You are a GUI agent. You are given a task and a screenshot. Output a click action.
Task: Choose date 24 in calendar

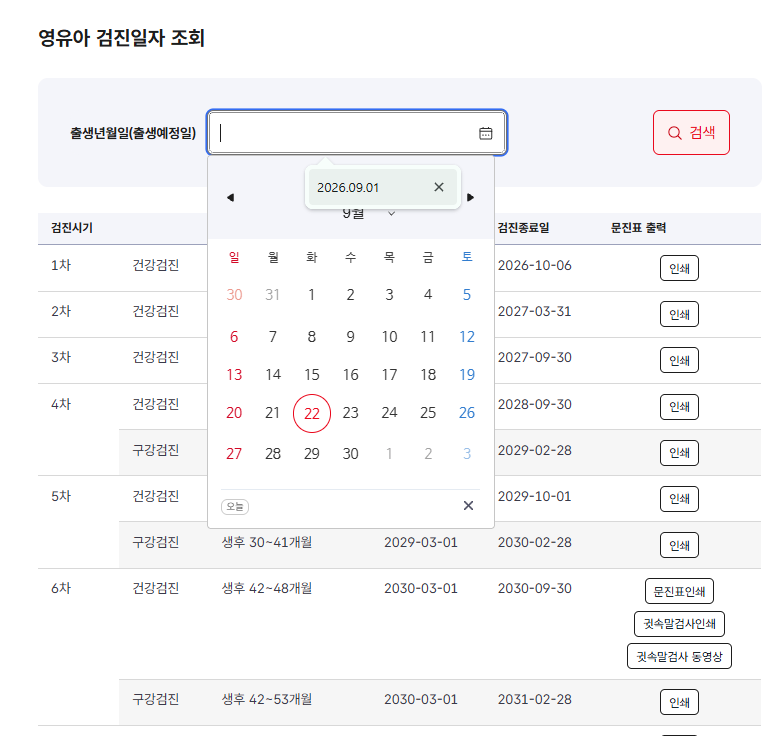[389, 413]
